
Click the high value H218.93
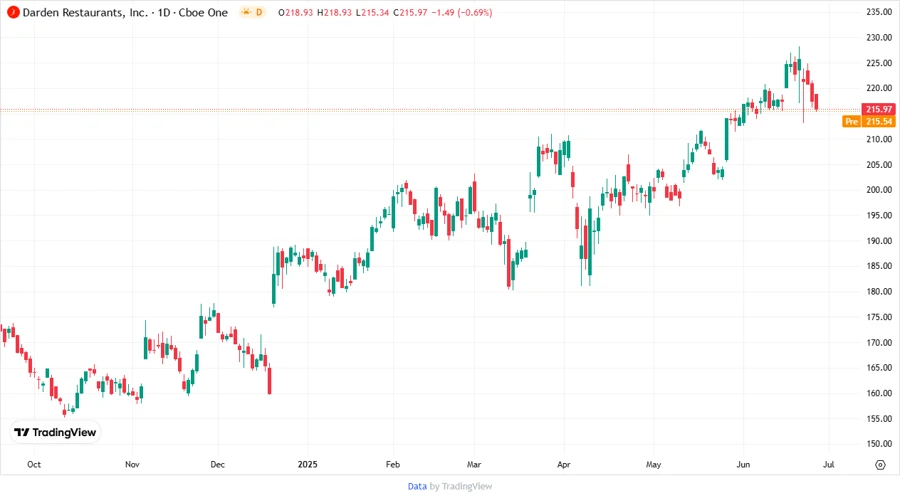click(x=334, y=13)
